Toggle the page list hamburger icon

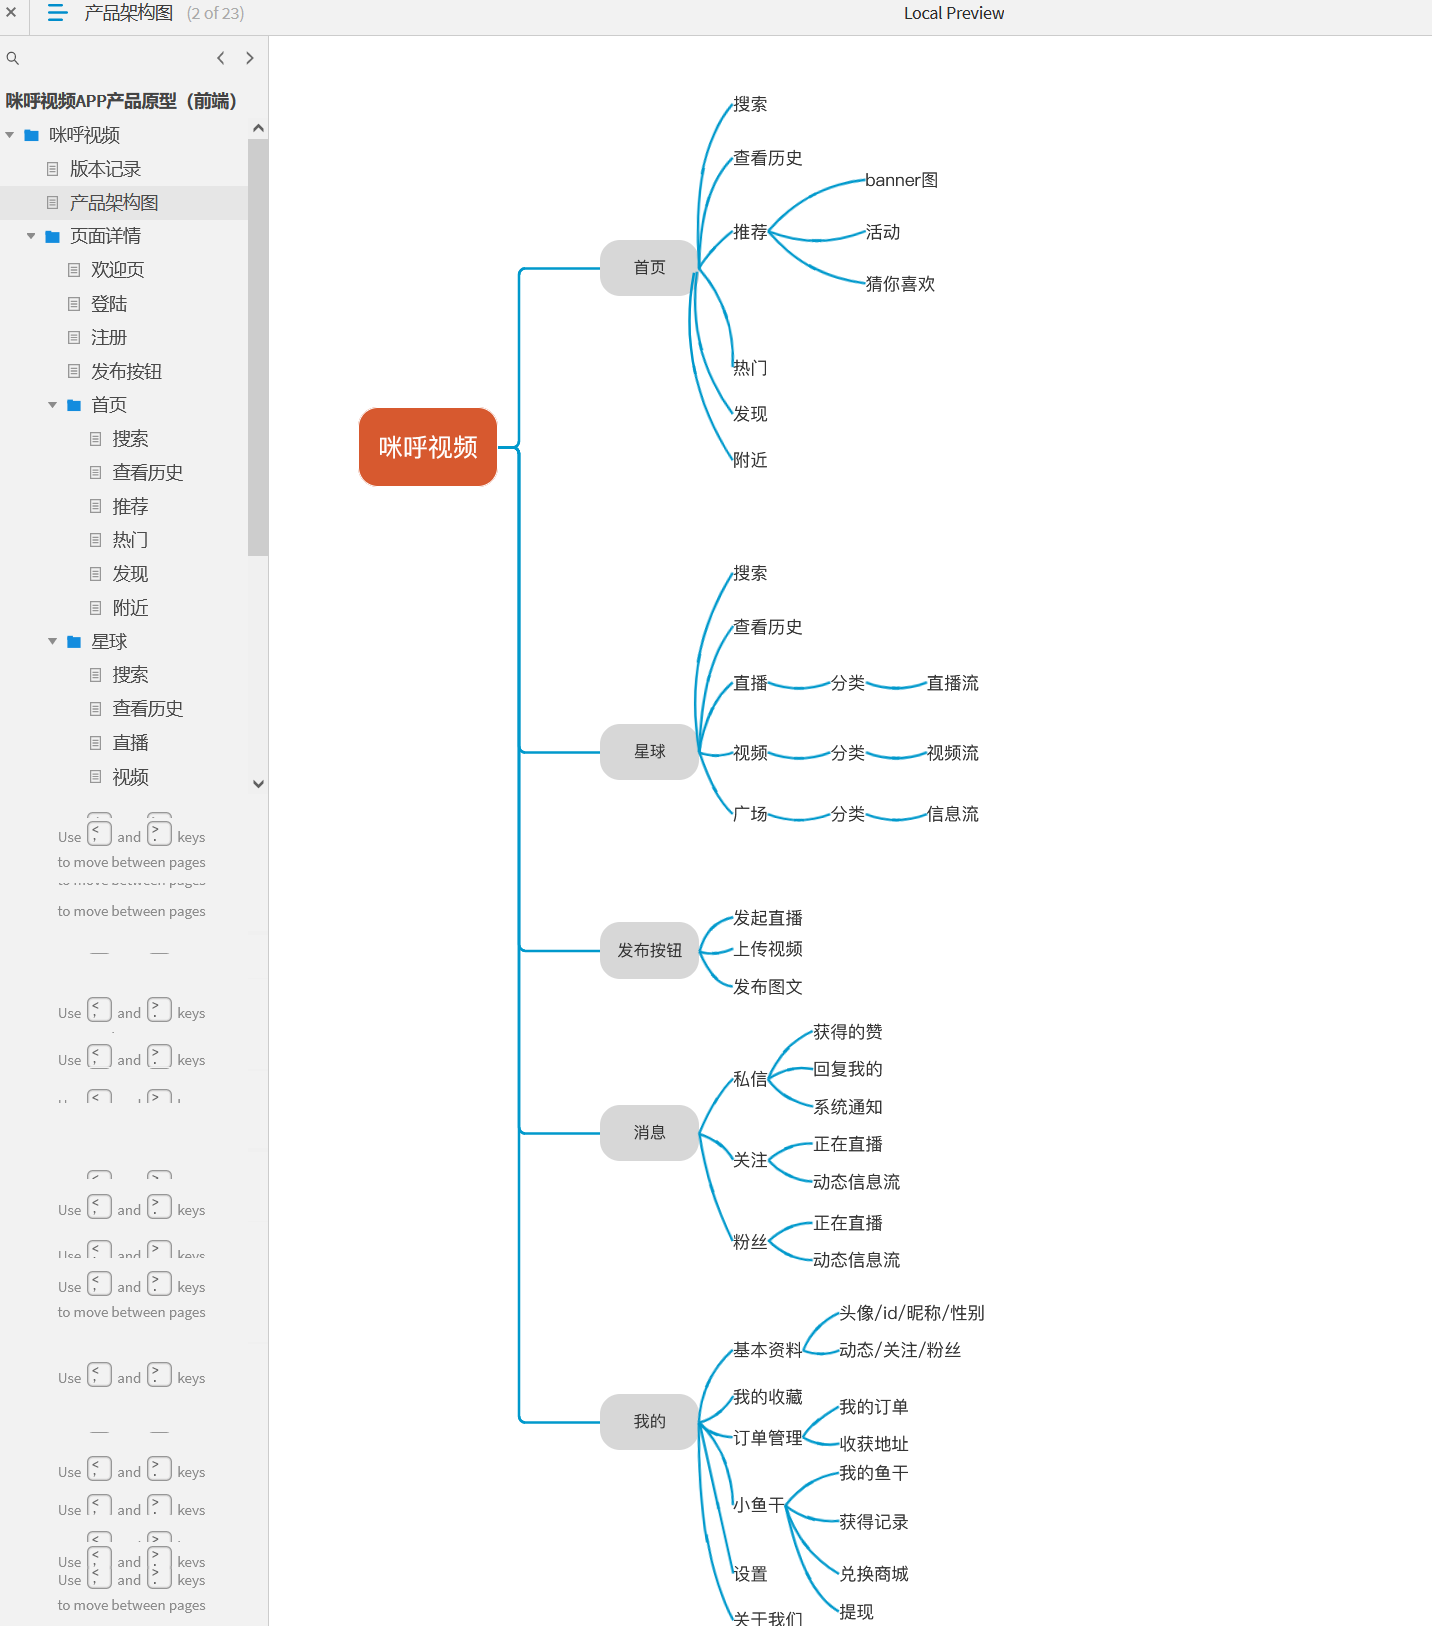[57, 13]
